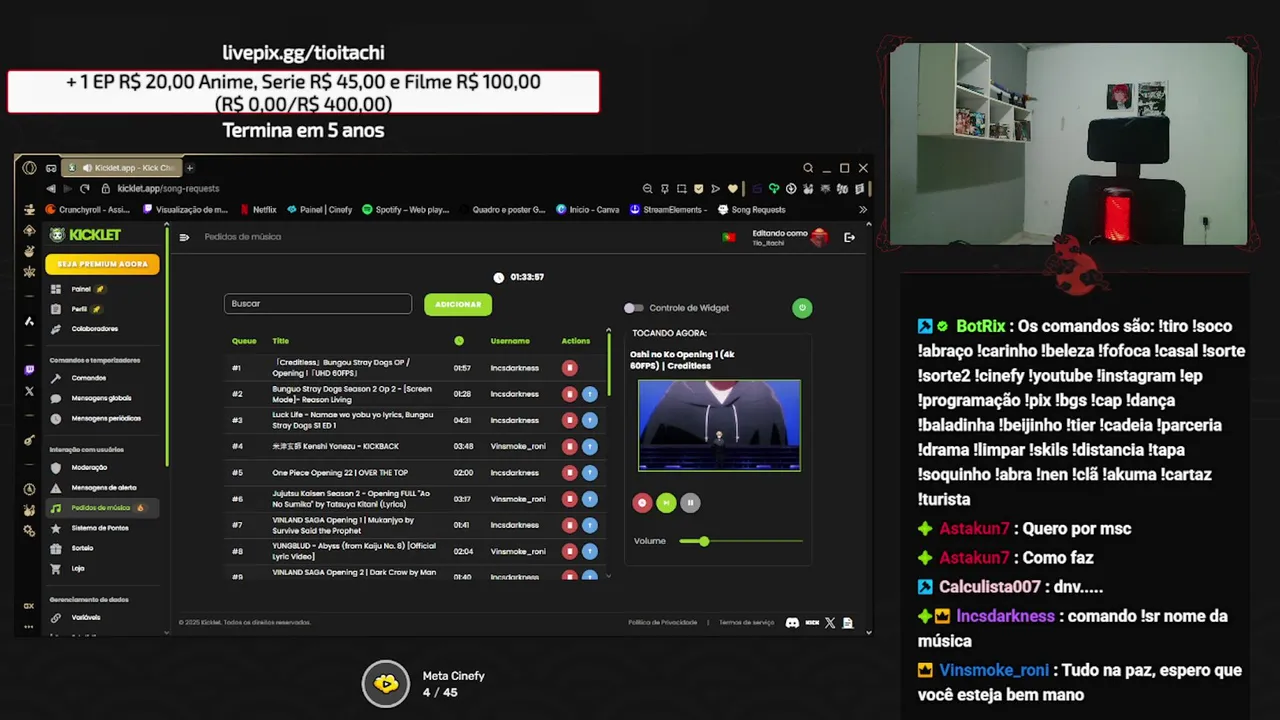Open Mensagens periódicas in sidebar
Viewport: 1280px width, 720px height.
pyautogui.click(x=106, y=418)
